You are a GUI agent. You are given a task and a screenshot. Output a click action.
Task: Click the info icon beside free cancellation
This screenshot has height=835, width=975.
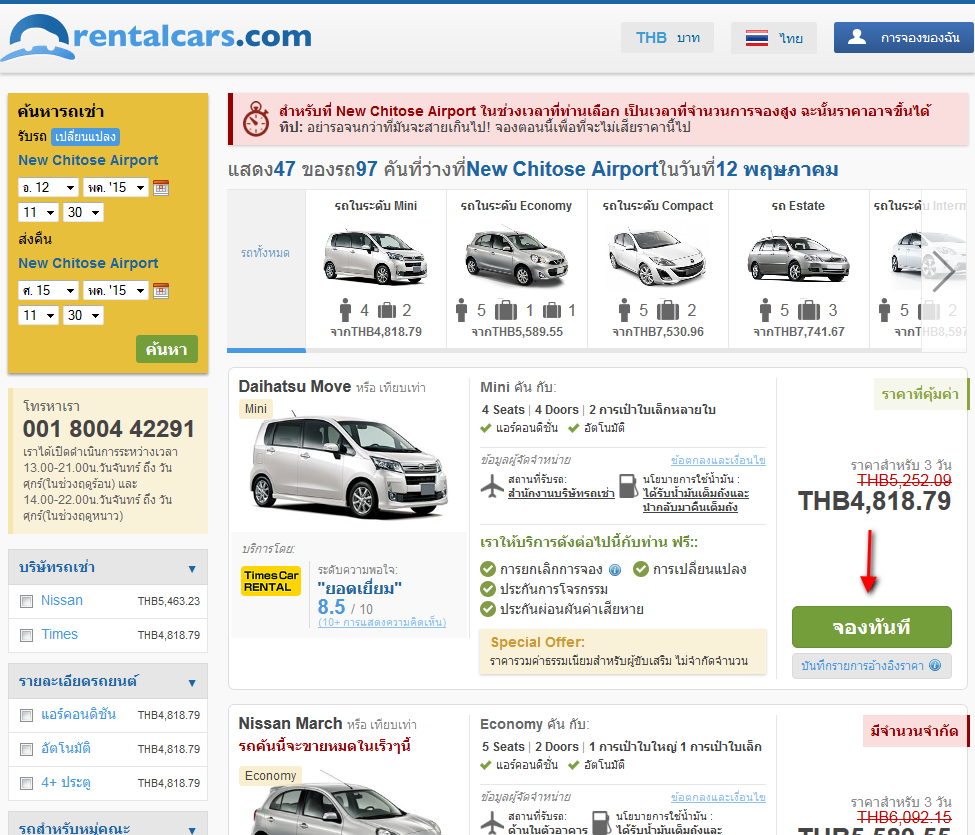pos(615,570)
